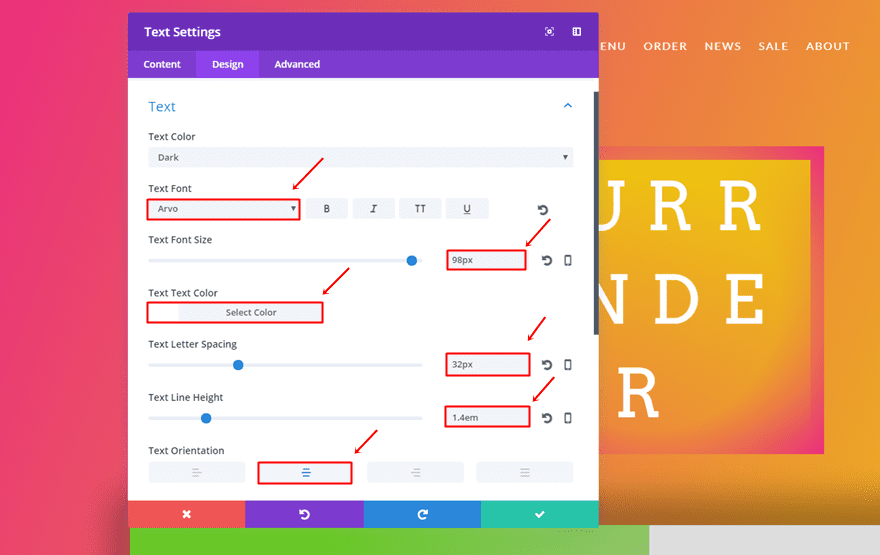
Task: Open the Text Color dropdown showing Dark
Action: [360, 157]
